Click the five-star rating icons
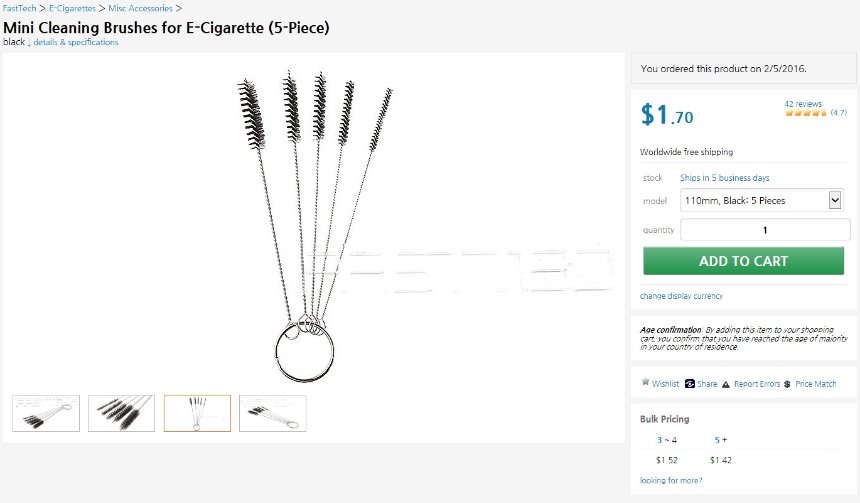860x503 pixels. (x=805, y=113)
